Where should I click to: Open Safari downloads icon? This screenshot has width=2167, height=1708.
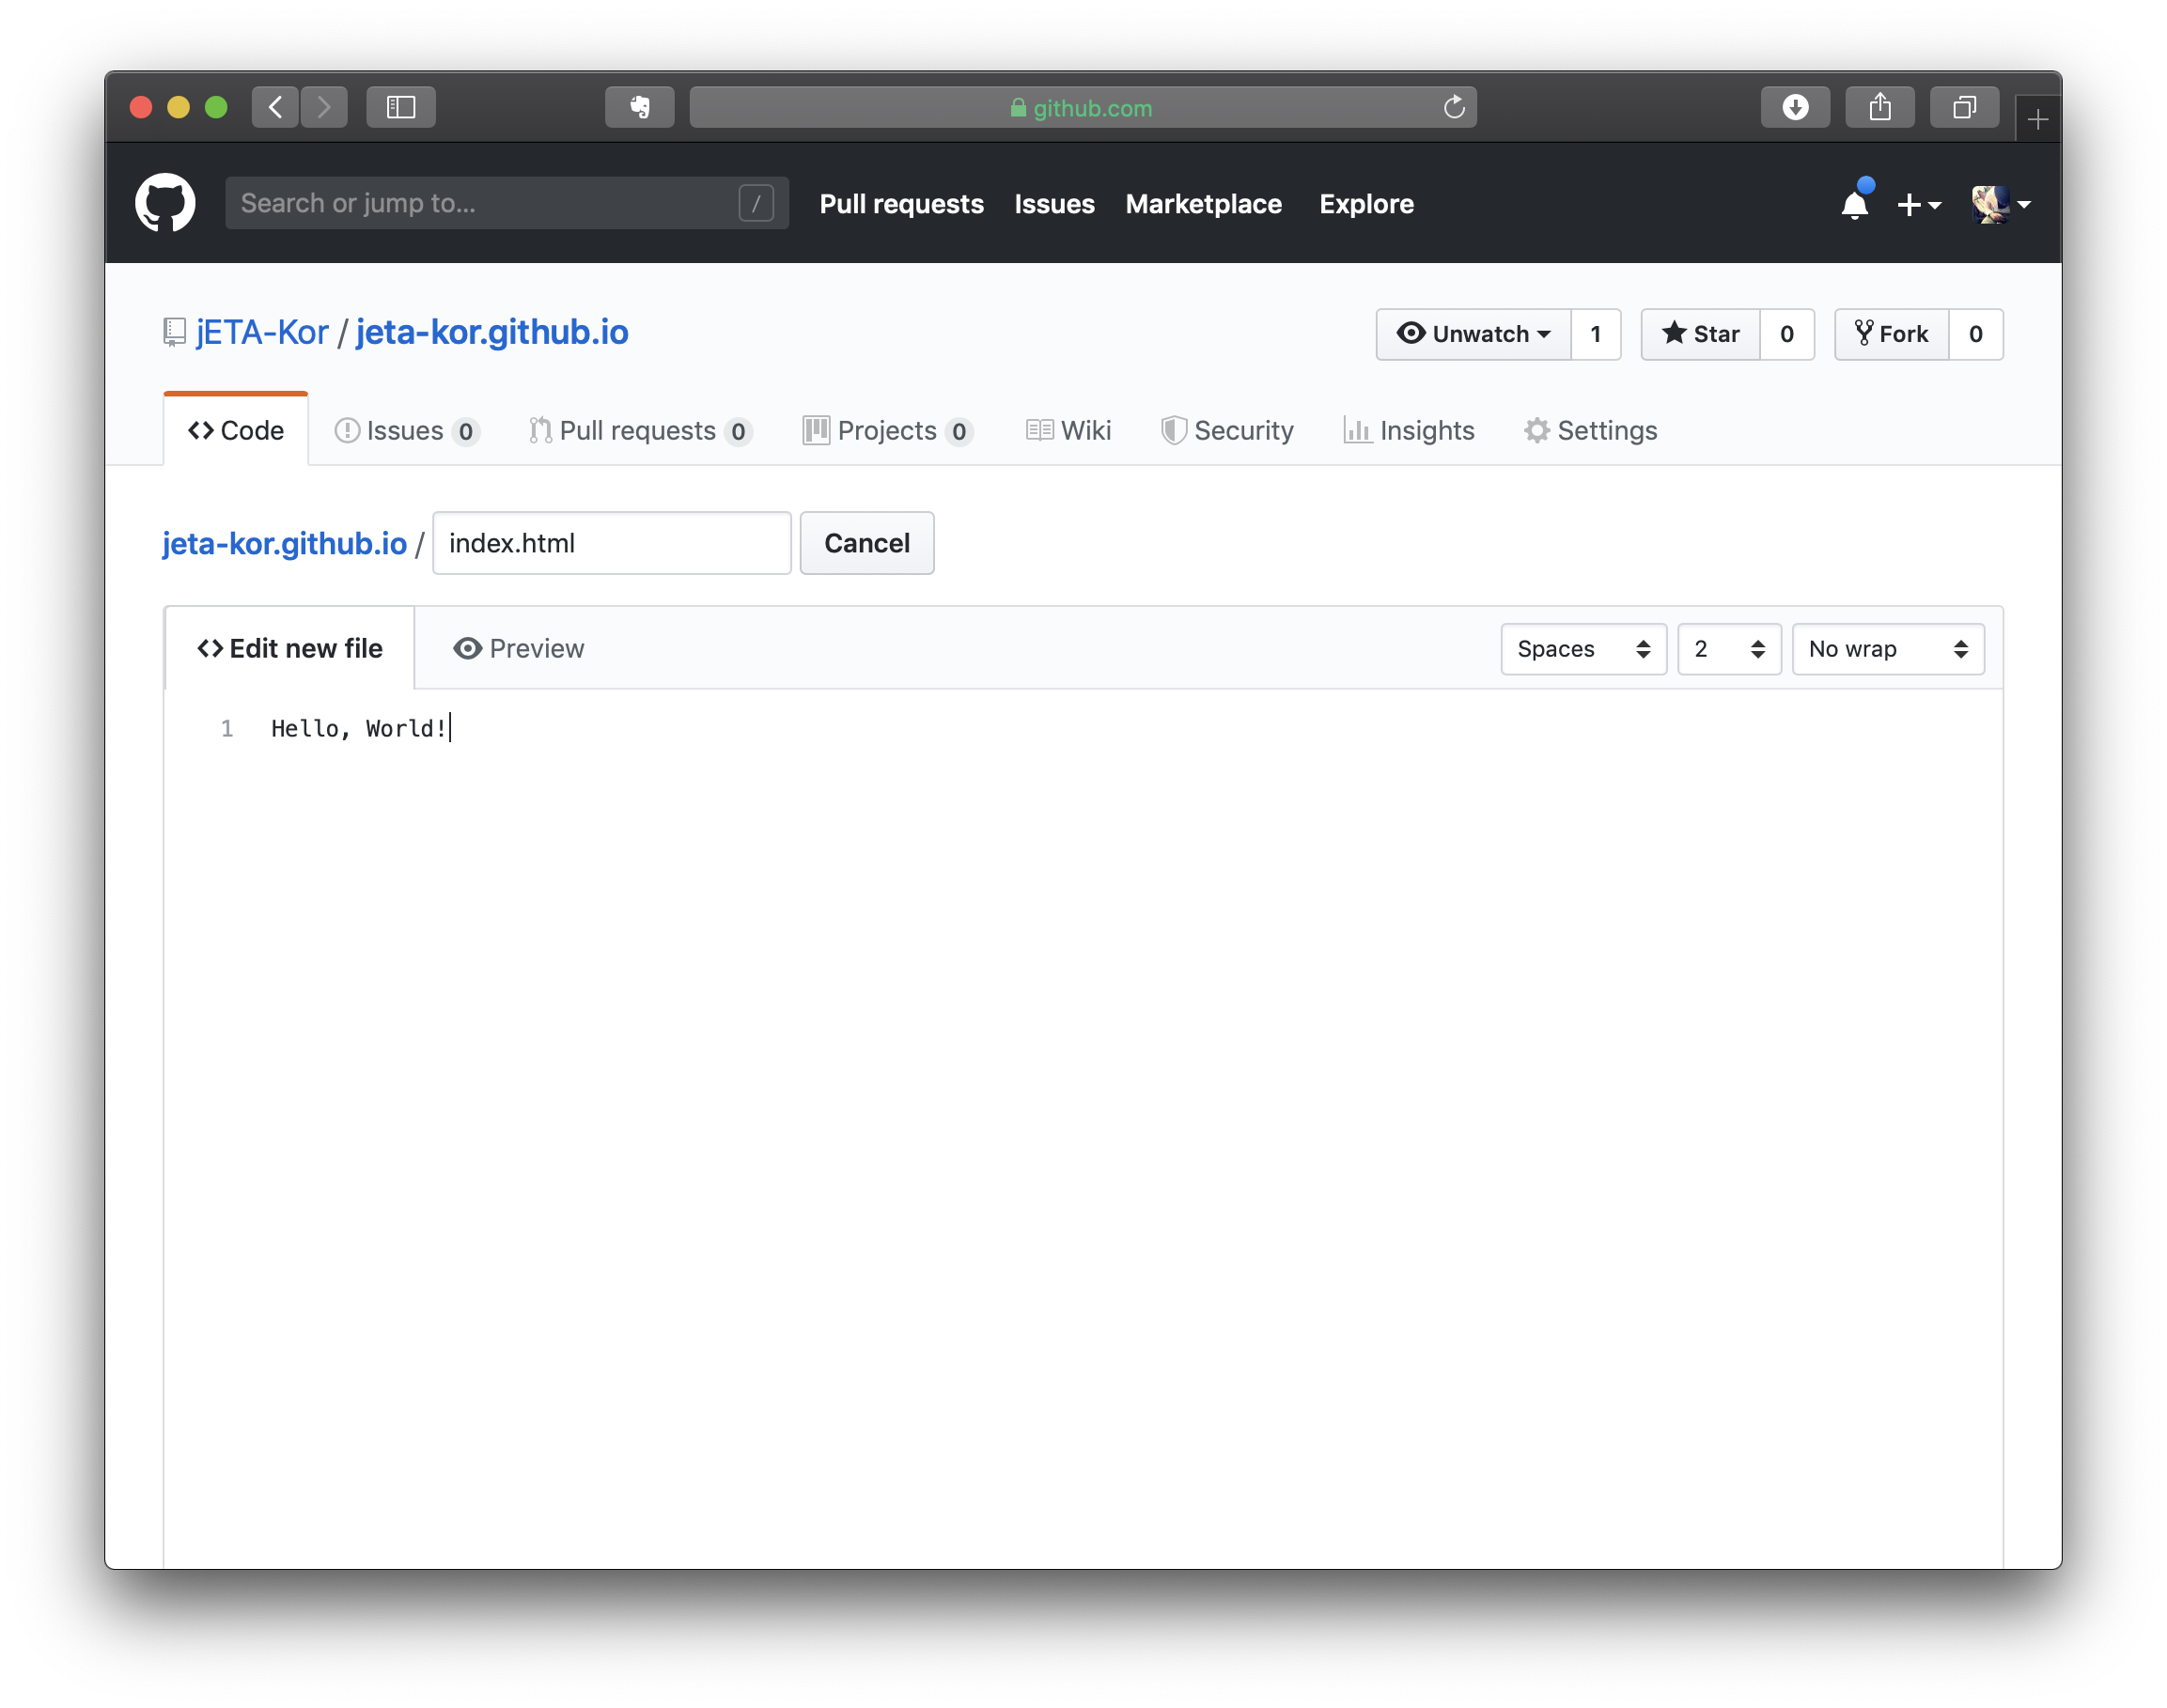point(1795,107)
